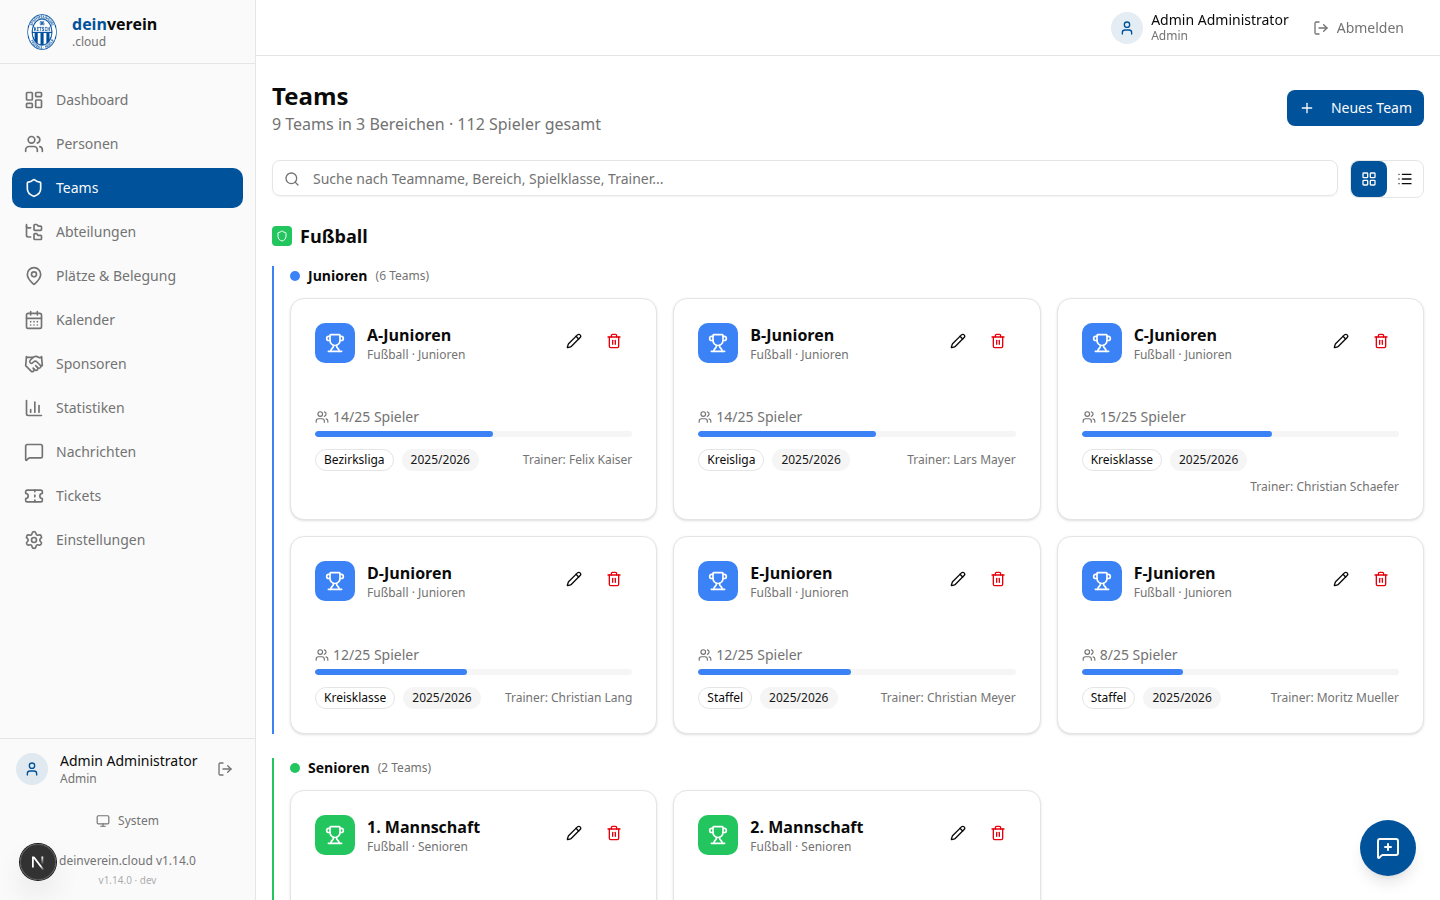This screenshot has height=900, width=1440.
Task: Click inside the team search field
Action: 700,179
